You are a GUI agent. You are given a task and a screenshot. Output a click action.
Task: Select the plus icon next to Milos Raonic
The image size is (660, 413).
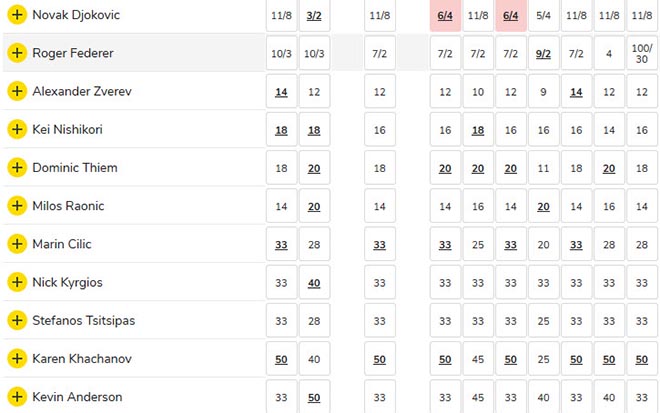pyautogui.click(x=16, y=205)
